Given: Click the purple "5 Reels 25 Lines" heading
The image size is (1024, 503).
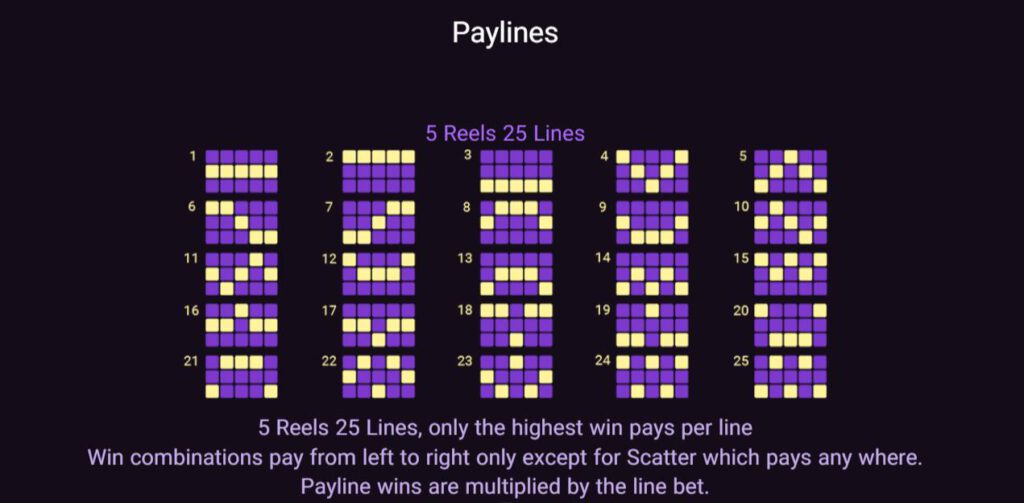Looking at the screenshot, I should tap(505, 133).
